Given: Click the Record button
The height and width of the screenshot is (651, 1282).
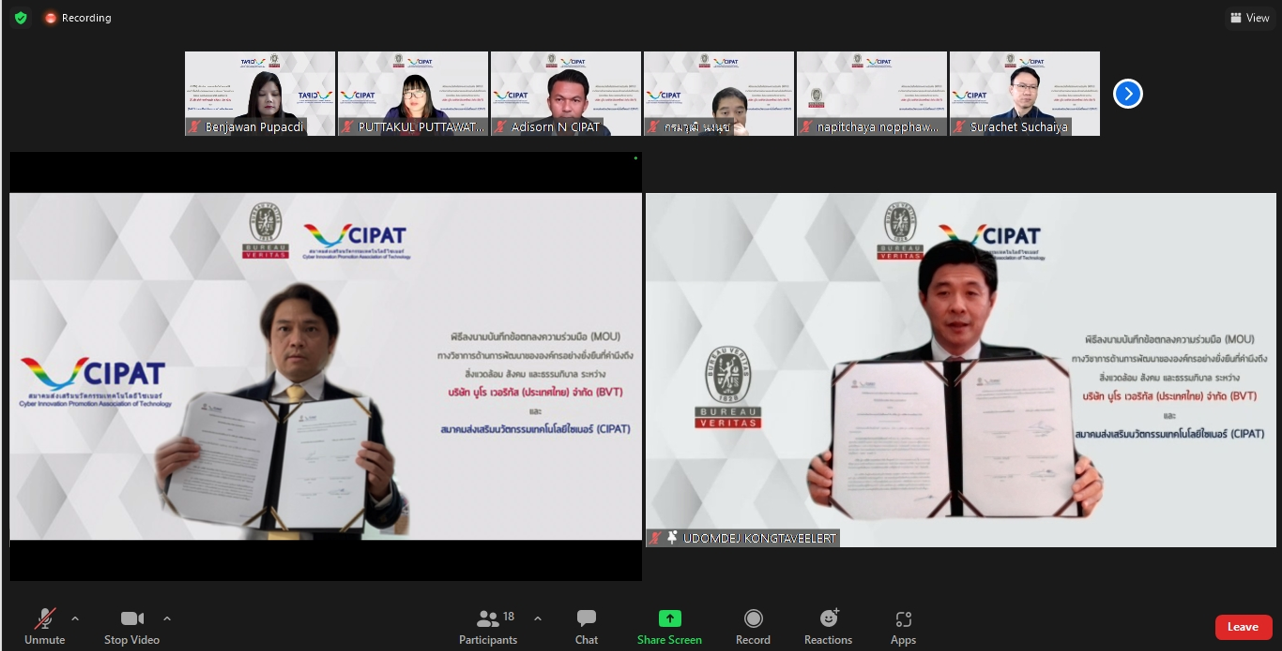Looking at the screenshot, I should pyautogui.click(x=753, y=627).
